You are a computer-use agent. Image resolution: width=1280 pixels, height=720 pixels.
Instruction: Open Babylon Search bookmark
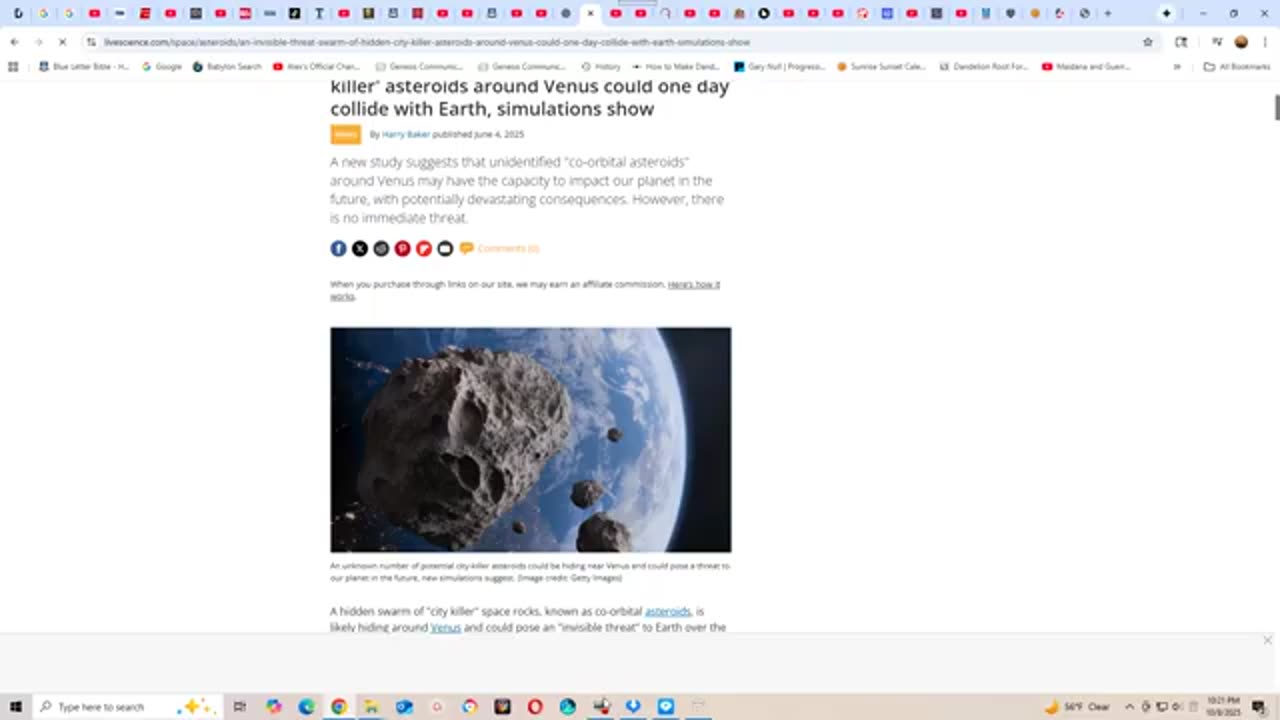[x=227, y=67]
